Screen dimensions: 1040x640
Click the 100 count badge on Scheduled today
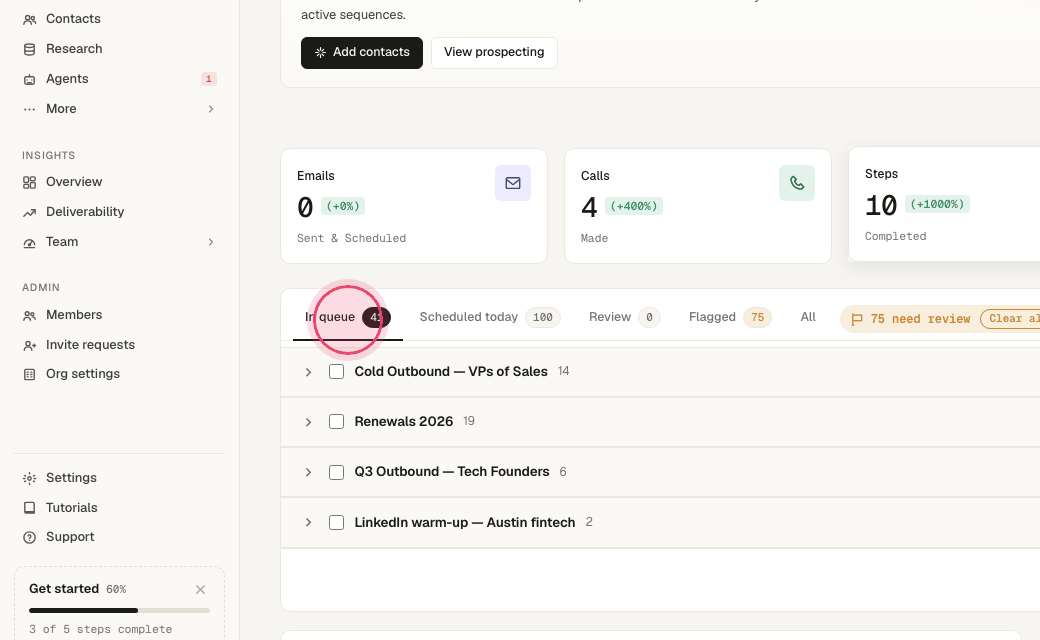pos(543,318)
